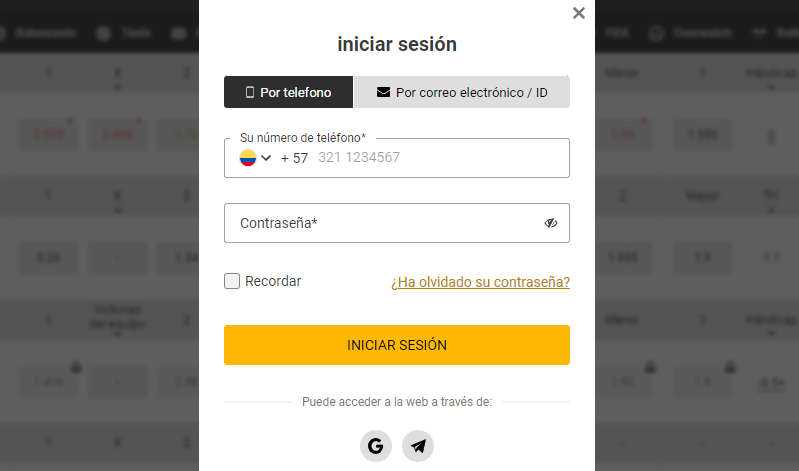Screen dimensions: 799x471
Task: Open the FIFA sport category
Action: [617, 32]
